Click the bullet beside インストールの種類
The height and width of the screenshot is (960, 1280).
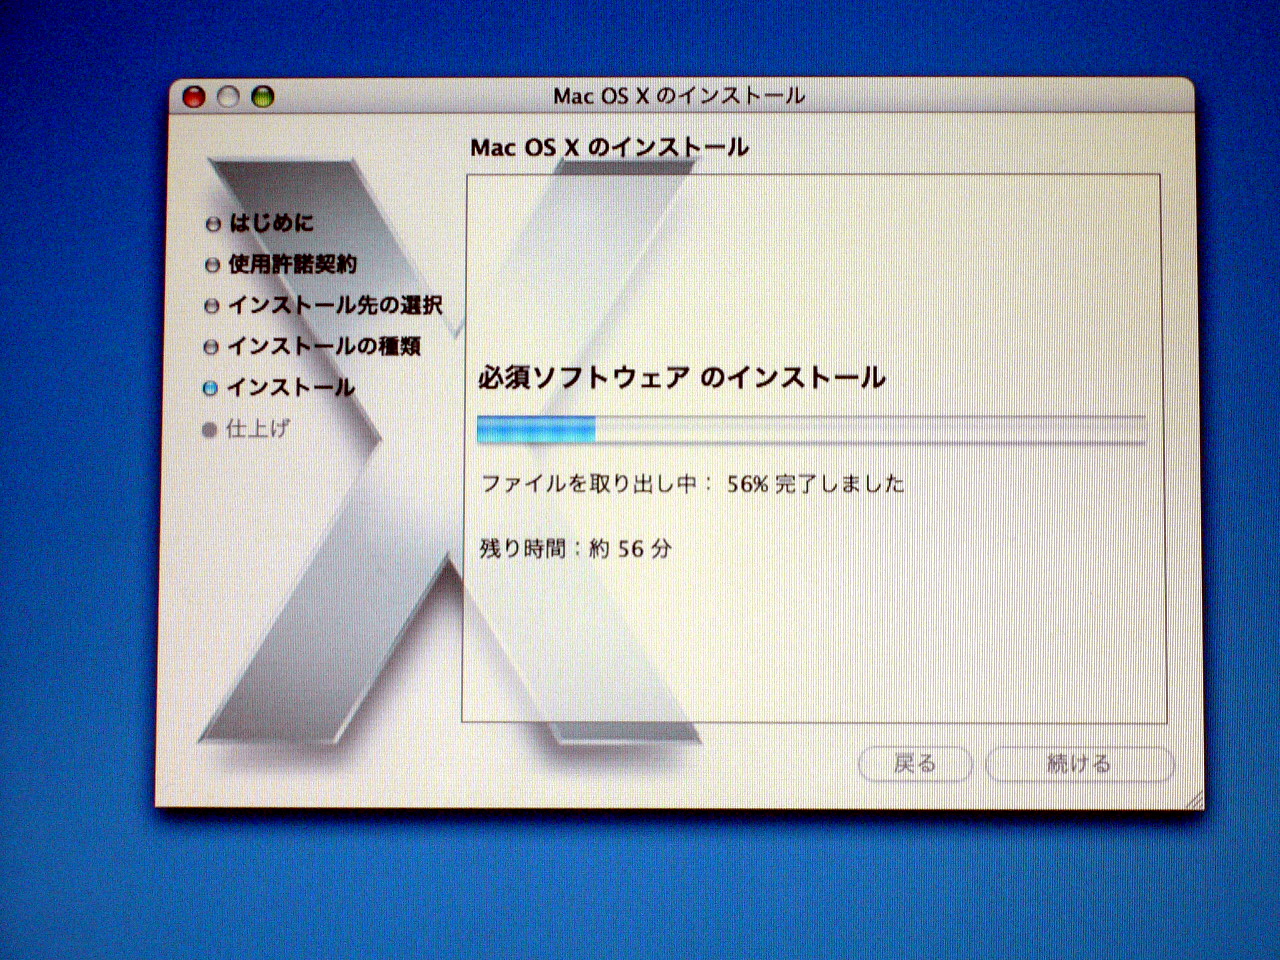[x=211, y=347]
